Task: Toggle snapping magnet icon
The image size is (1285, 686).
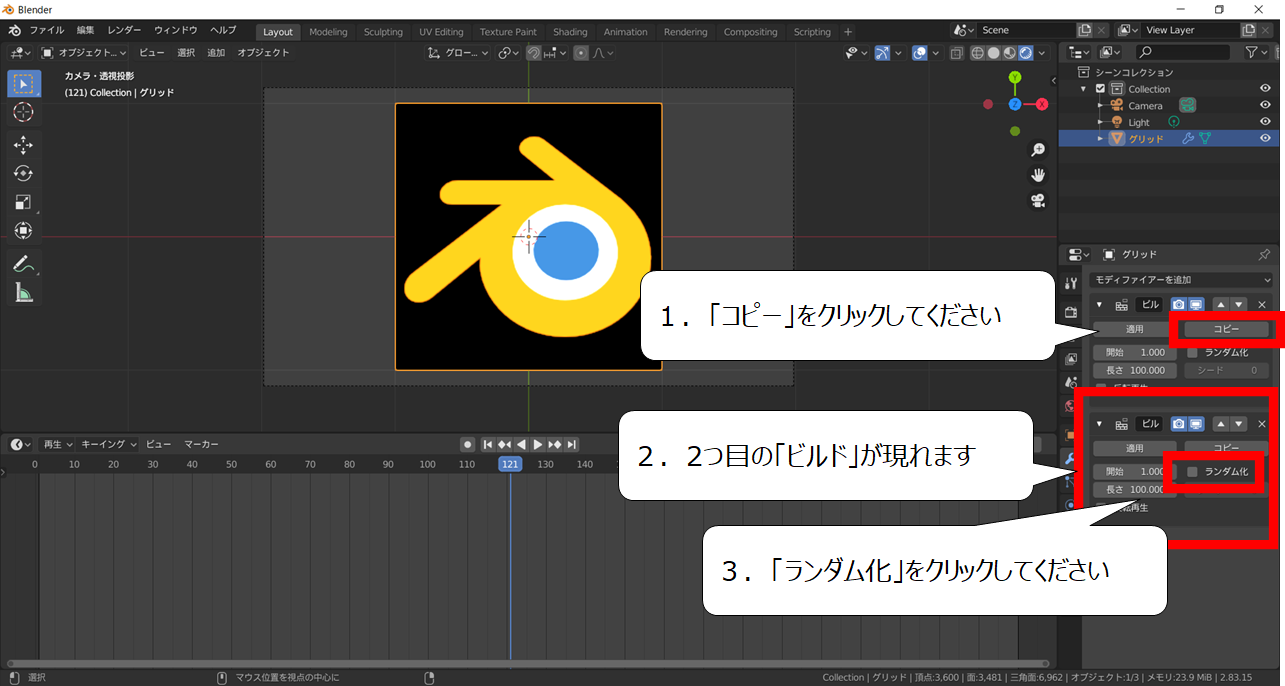Action: point(535,53)
